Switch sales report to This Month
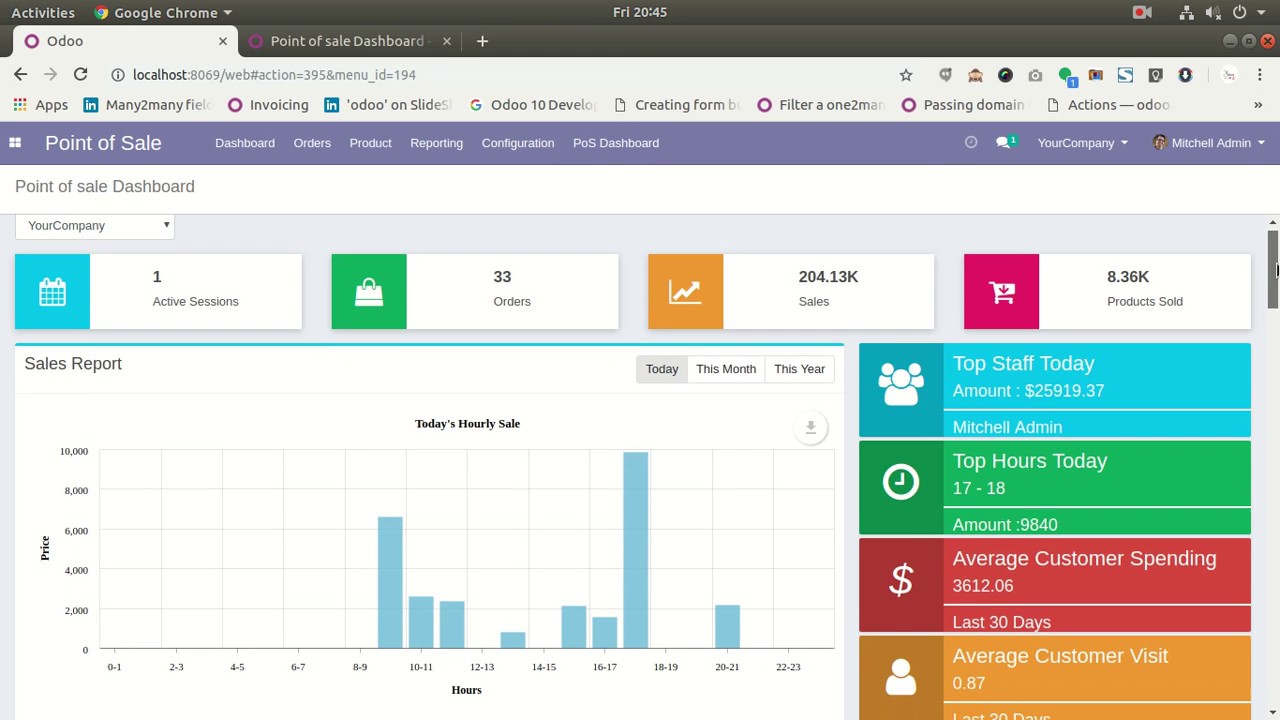Viewport: 1280px width, 720px height. (726, 368)
